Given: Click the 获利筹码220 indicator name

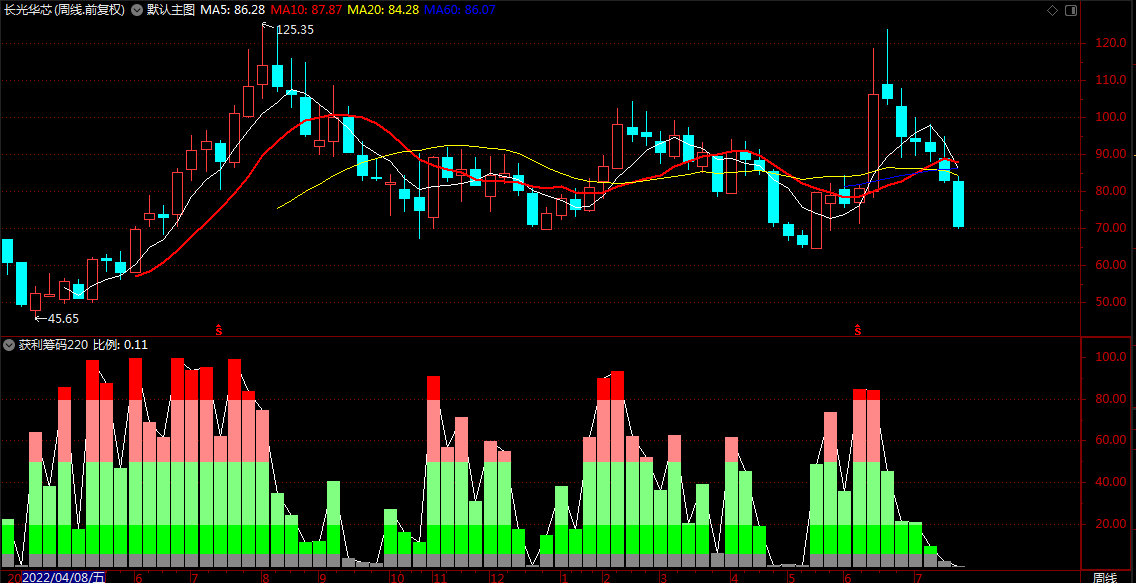Looking at the screenshot, I should (53, 345).
